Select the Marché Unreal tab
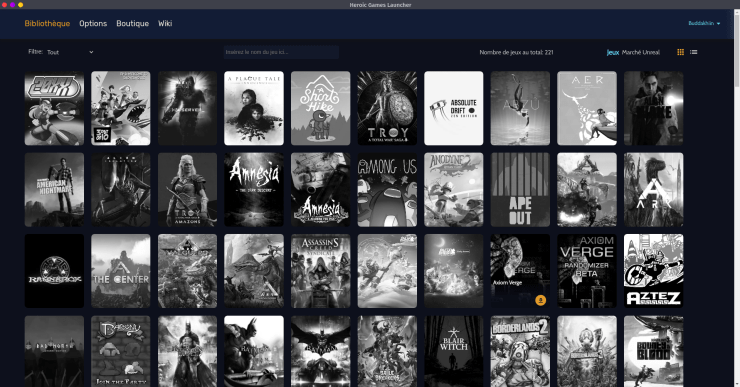This screenshot has width=740, height=387. click(x=640, y=52)
